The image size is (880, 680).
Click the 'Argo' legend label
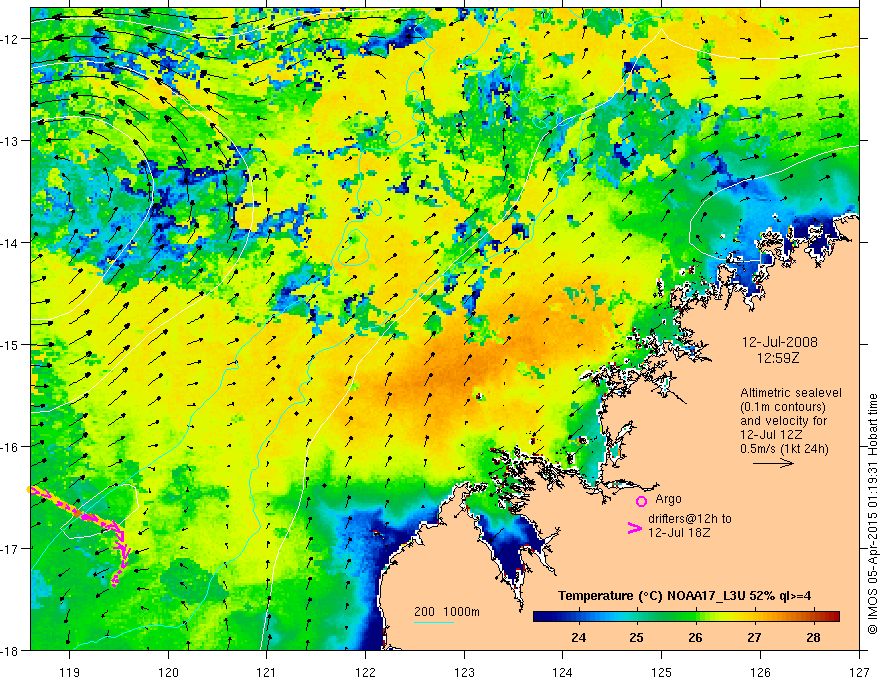(668, 499)
